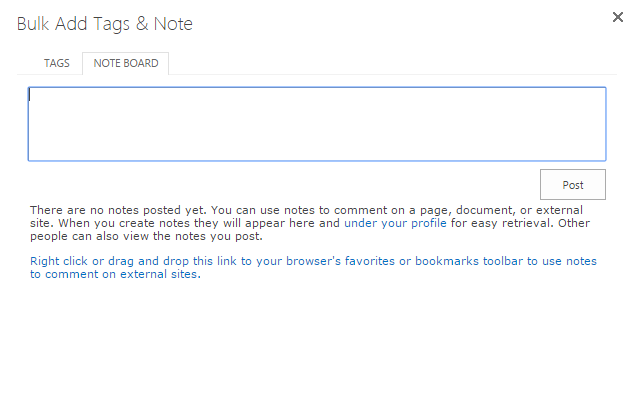Click the active NOTE BOARD tab label
Screen dimensions: 629x418
tap(126, 63)
